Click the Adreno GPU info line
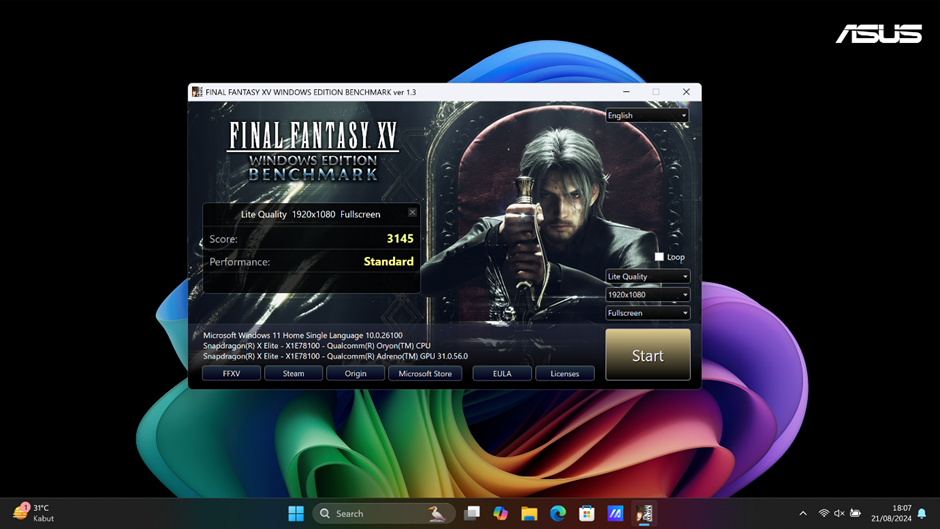This screenshot has width=940, height=529. click(x=335, y=356)
